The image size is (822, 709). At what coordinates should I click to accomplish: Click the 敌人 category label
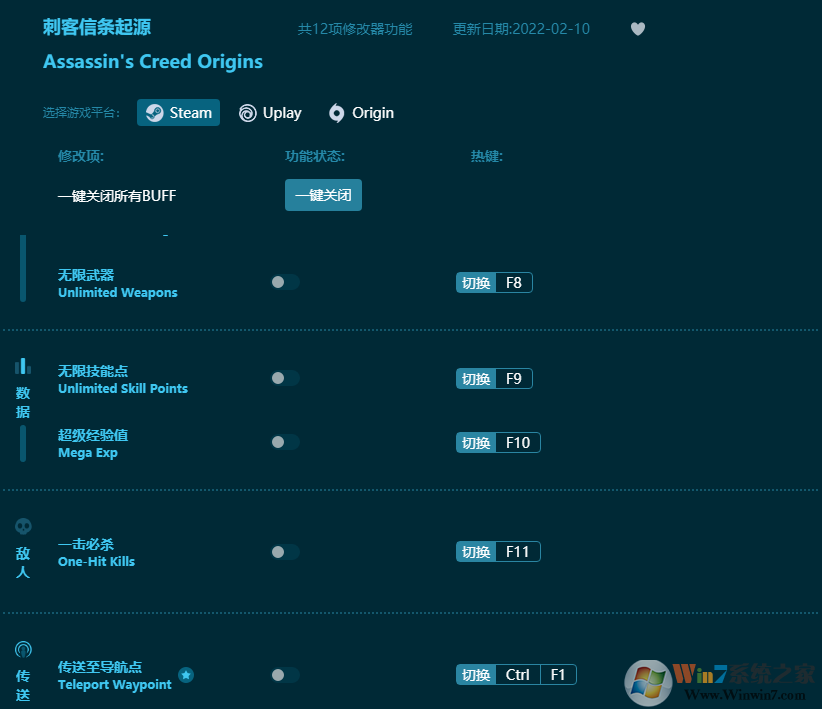[x=23, y=562]
